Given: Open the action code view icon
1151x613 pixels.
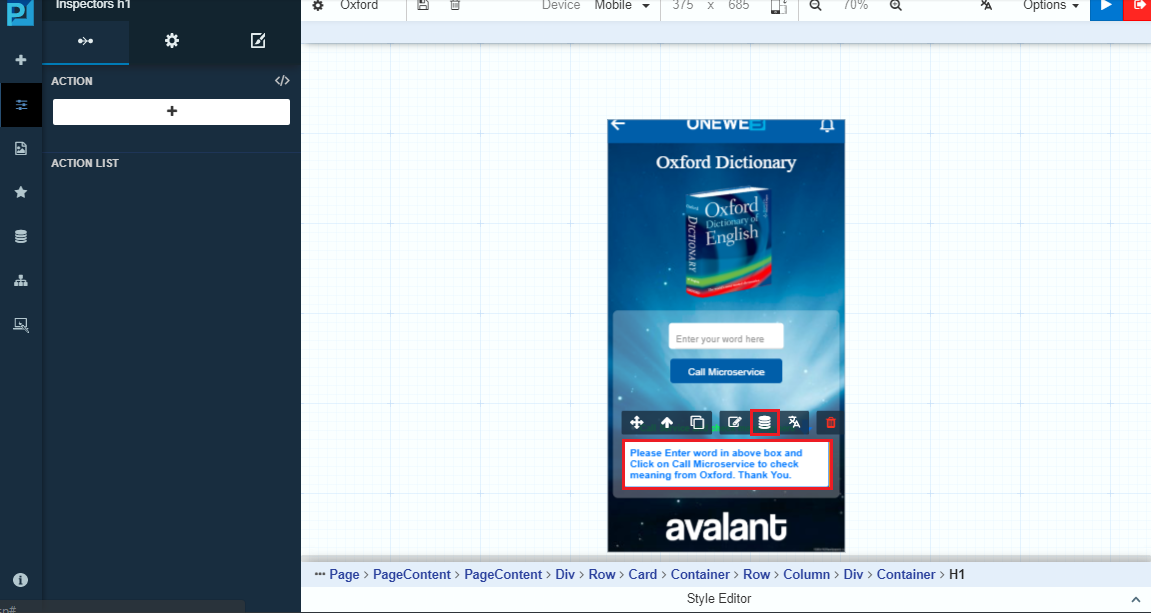Looking at the screenshot, I should tap(282, 81).
